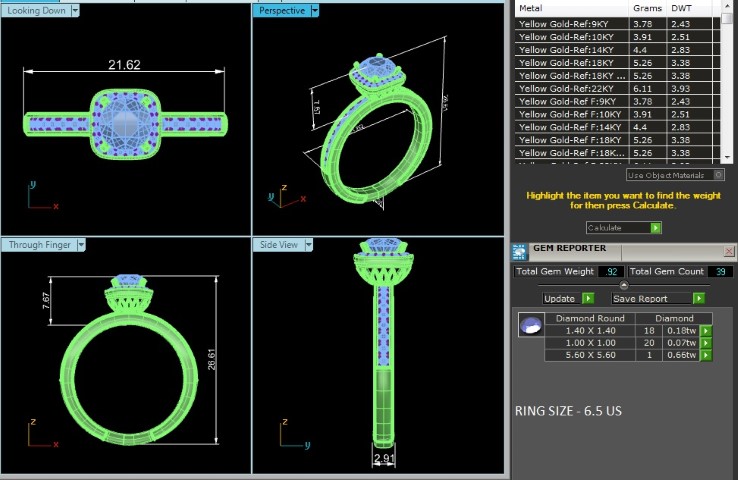Image resolution: width=738 pixels, height=480 pixels.
Task: Click green arrow for 0.66tw diamond row
Action: pyautogui.click(x=705, y=354)
